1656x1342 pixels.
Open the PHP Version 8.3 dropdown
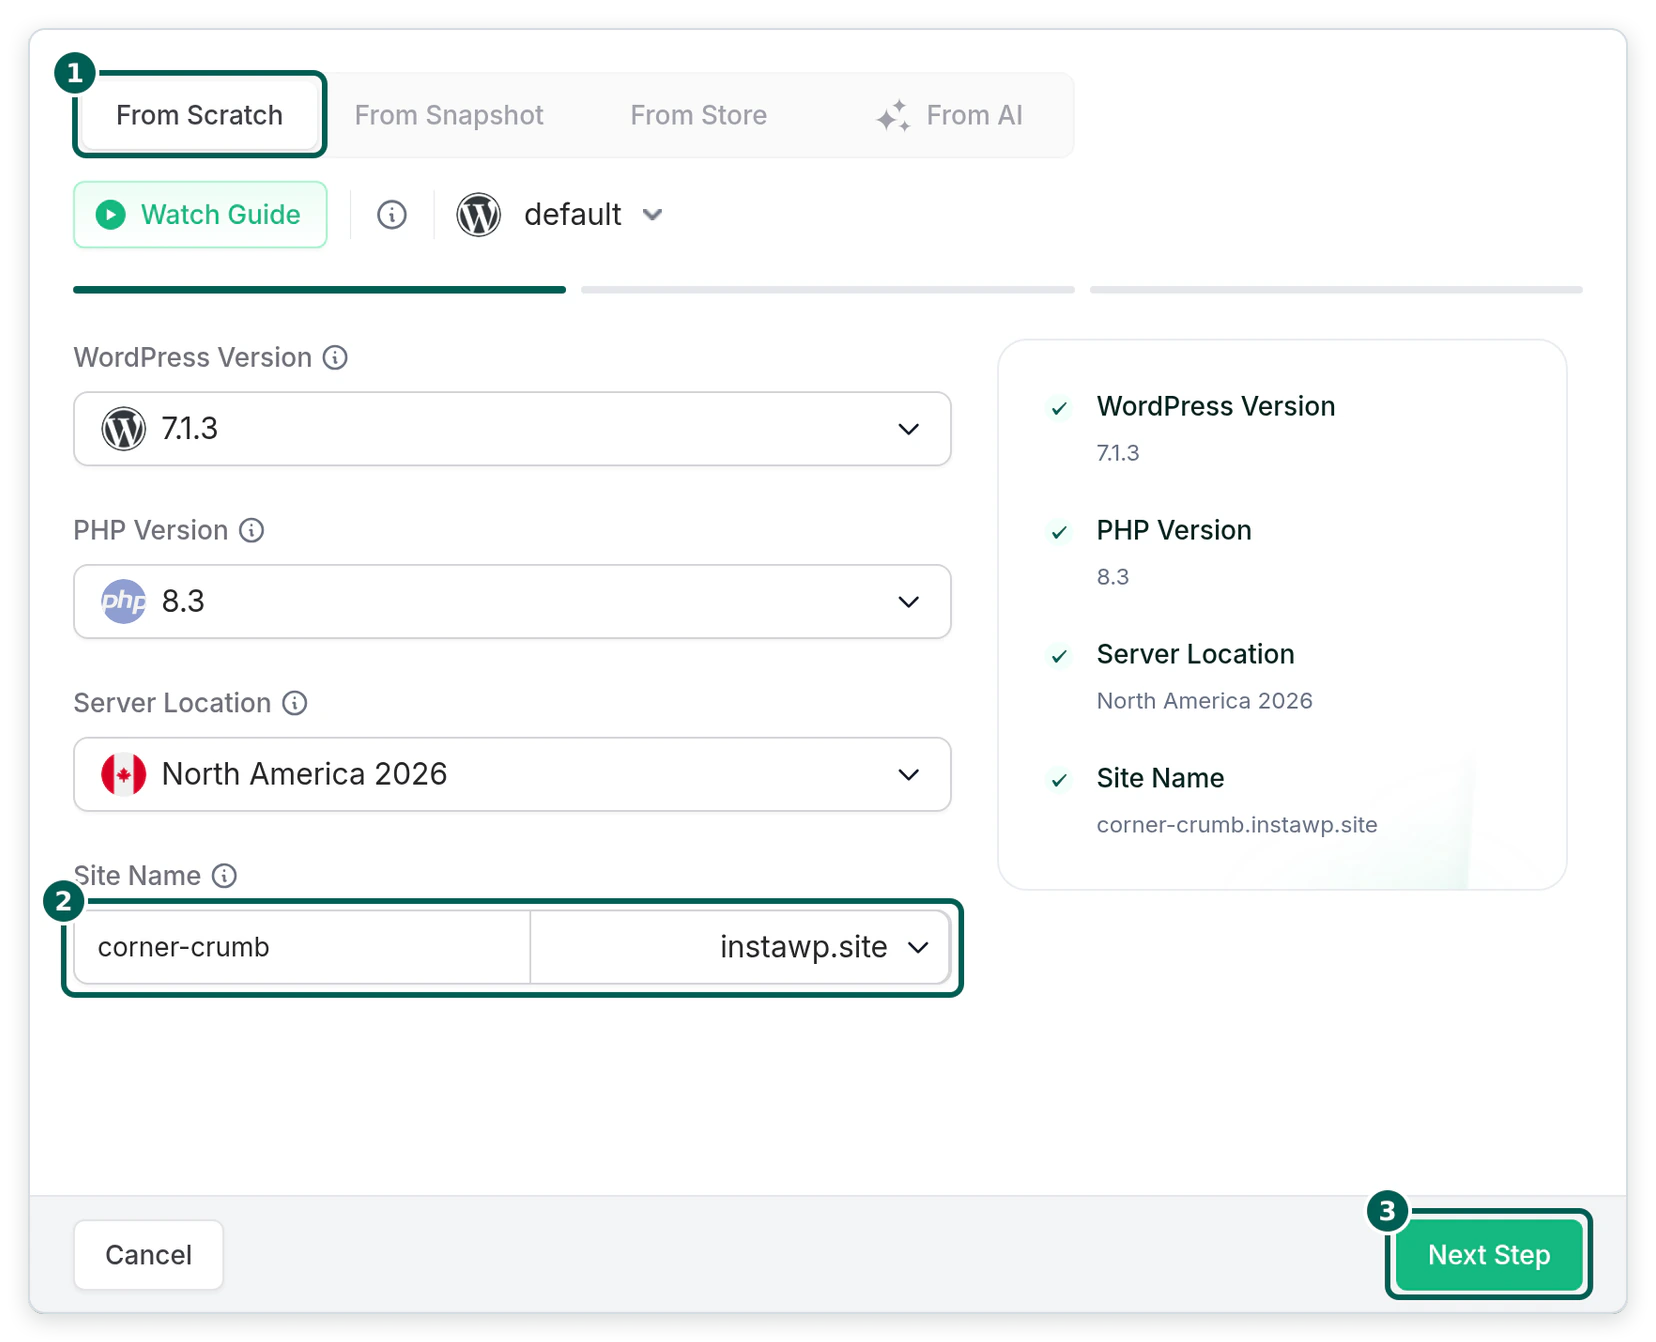point(512,601)
